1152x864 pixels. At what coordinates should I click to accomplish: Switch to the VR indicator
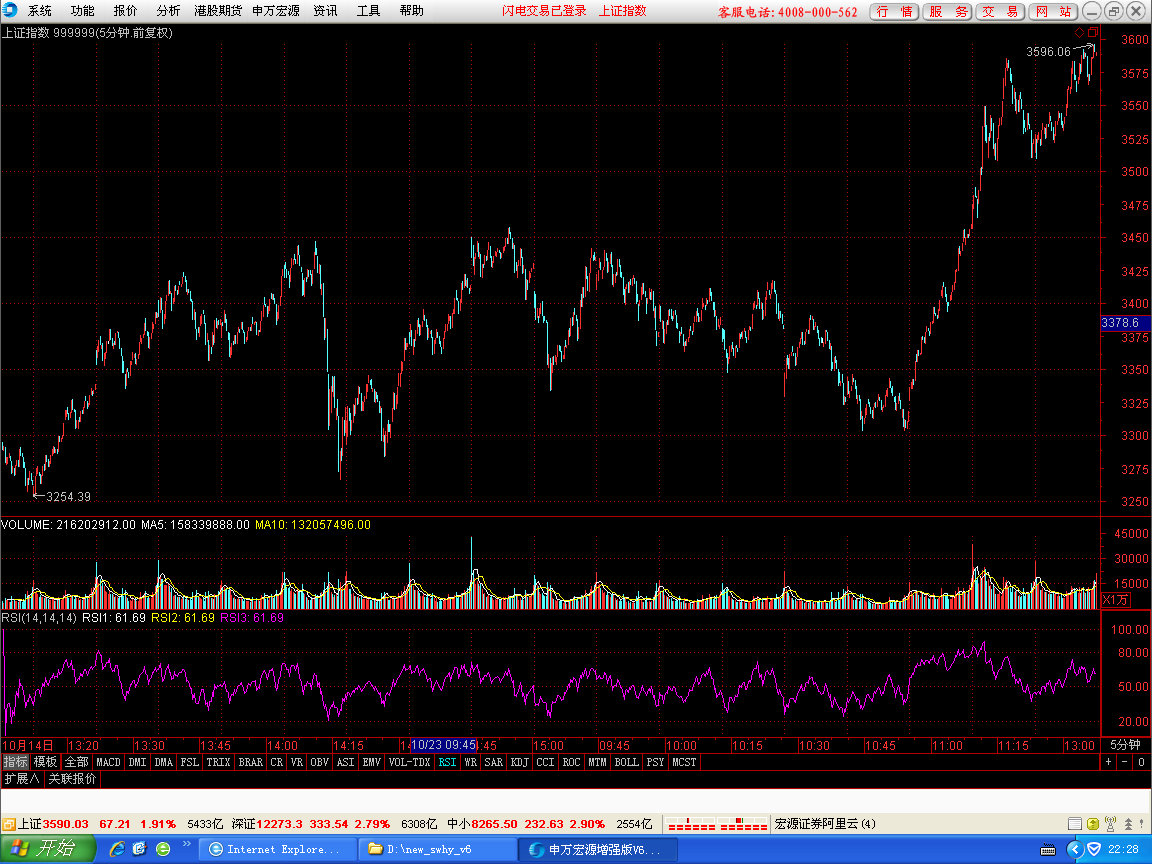click(297, 762)
